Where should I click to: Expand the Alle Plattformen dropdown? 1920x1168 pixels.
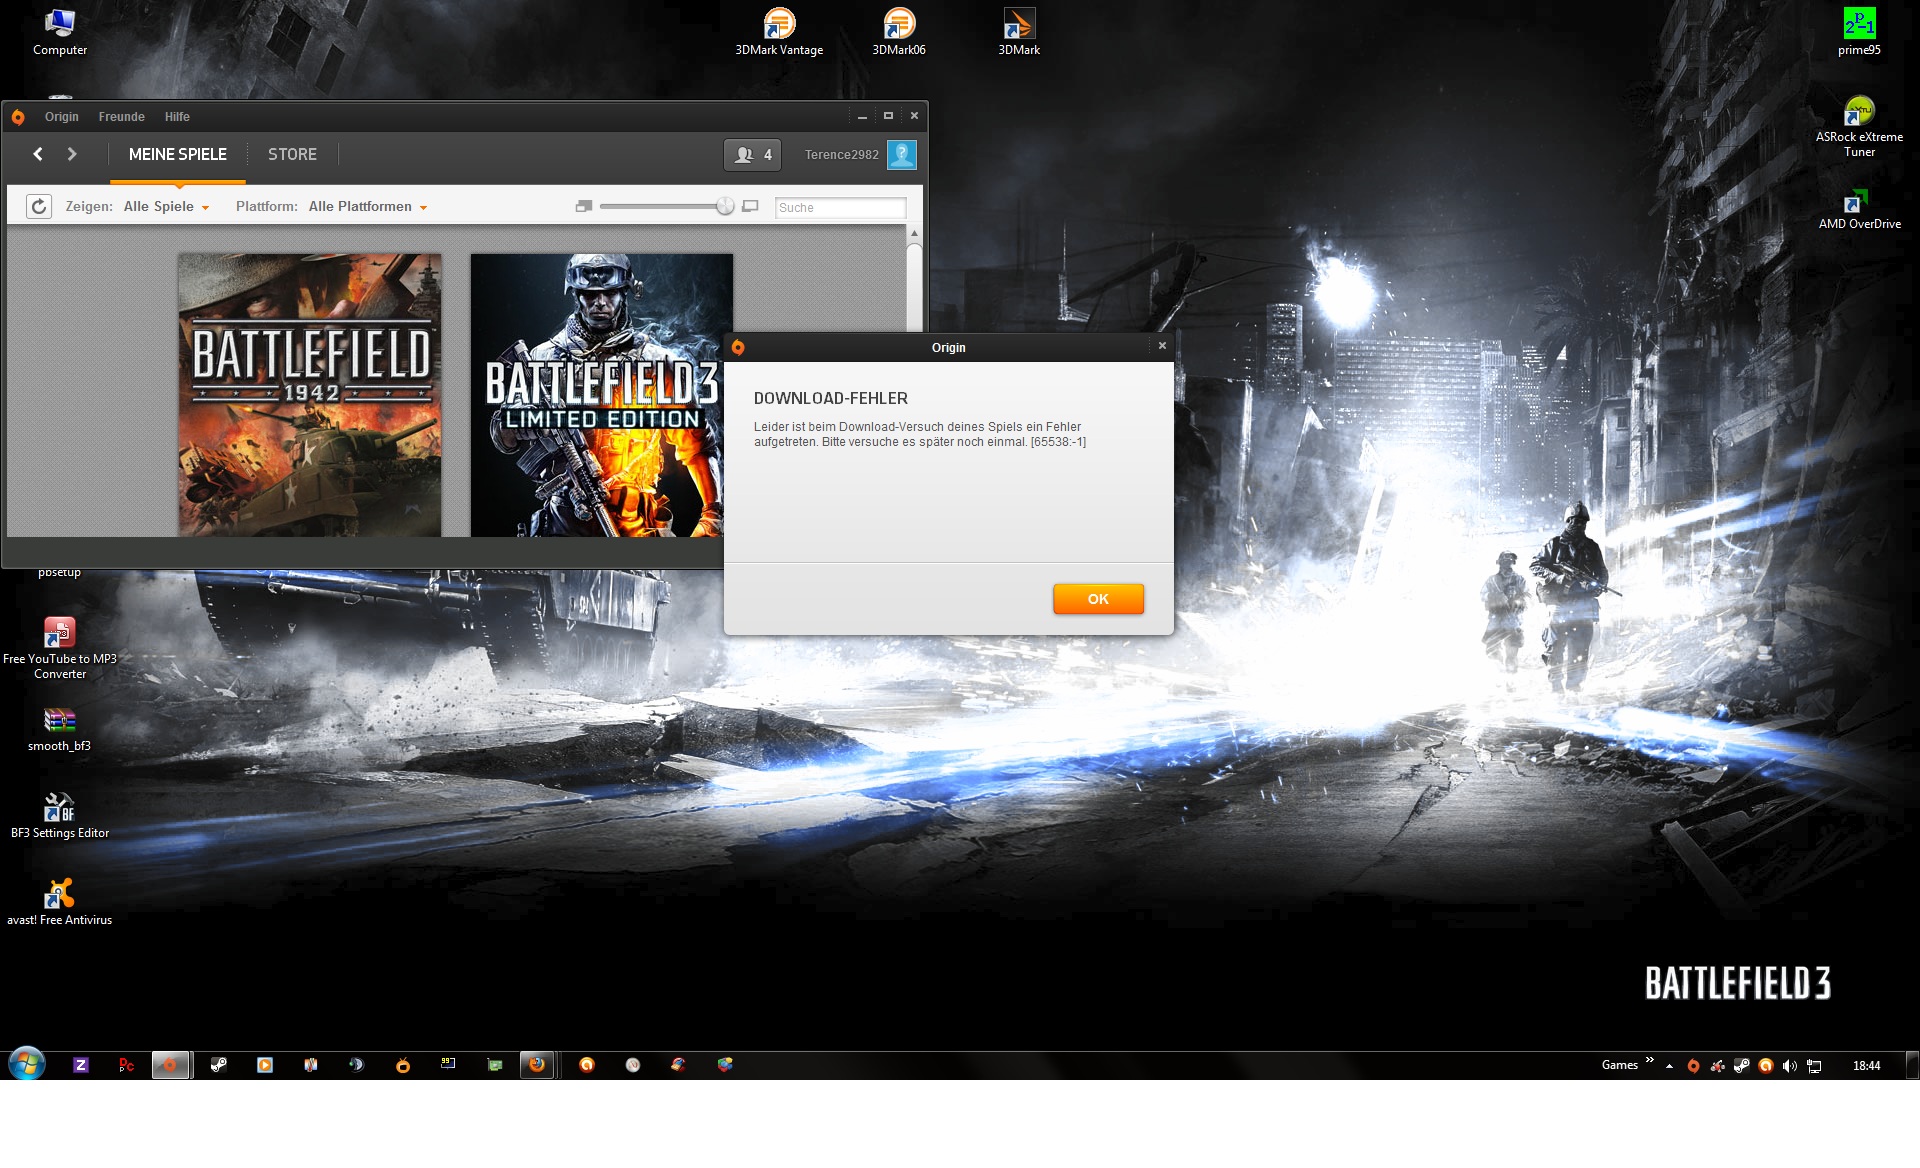[x=368, y=207]
